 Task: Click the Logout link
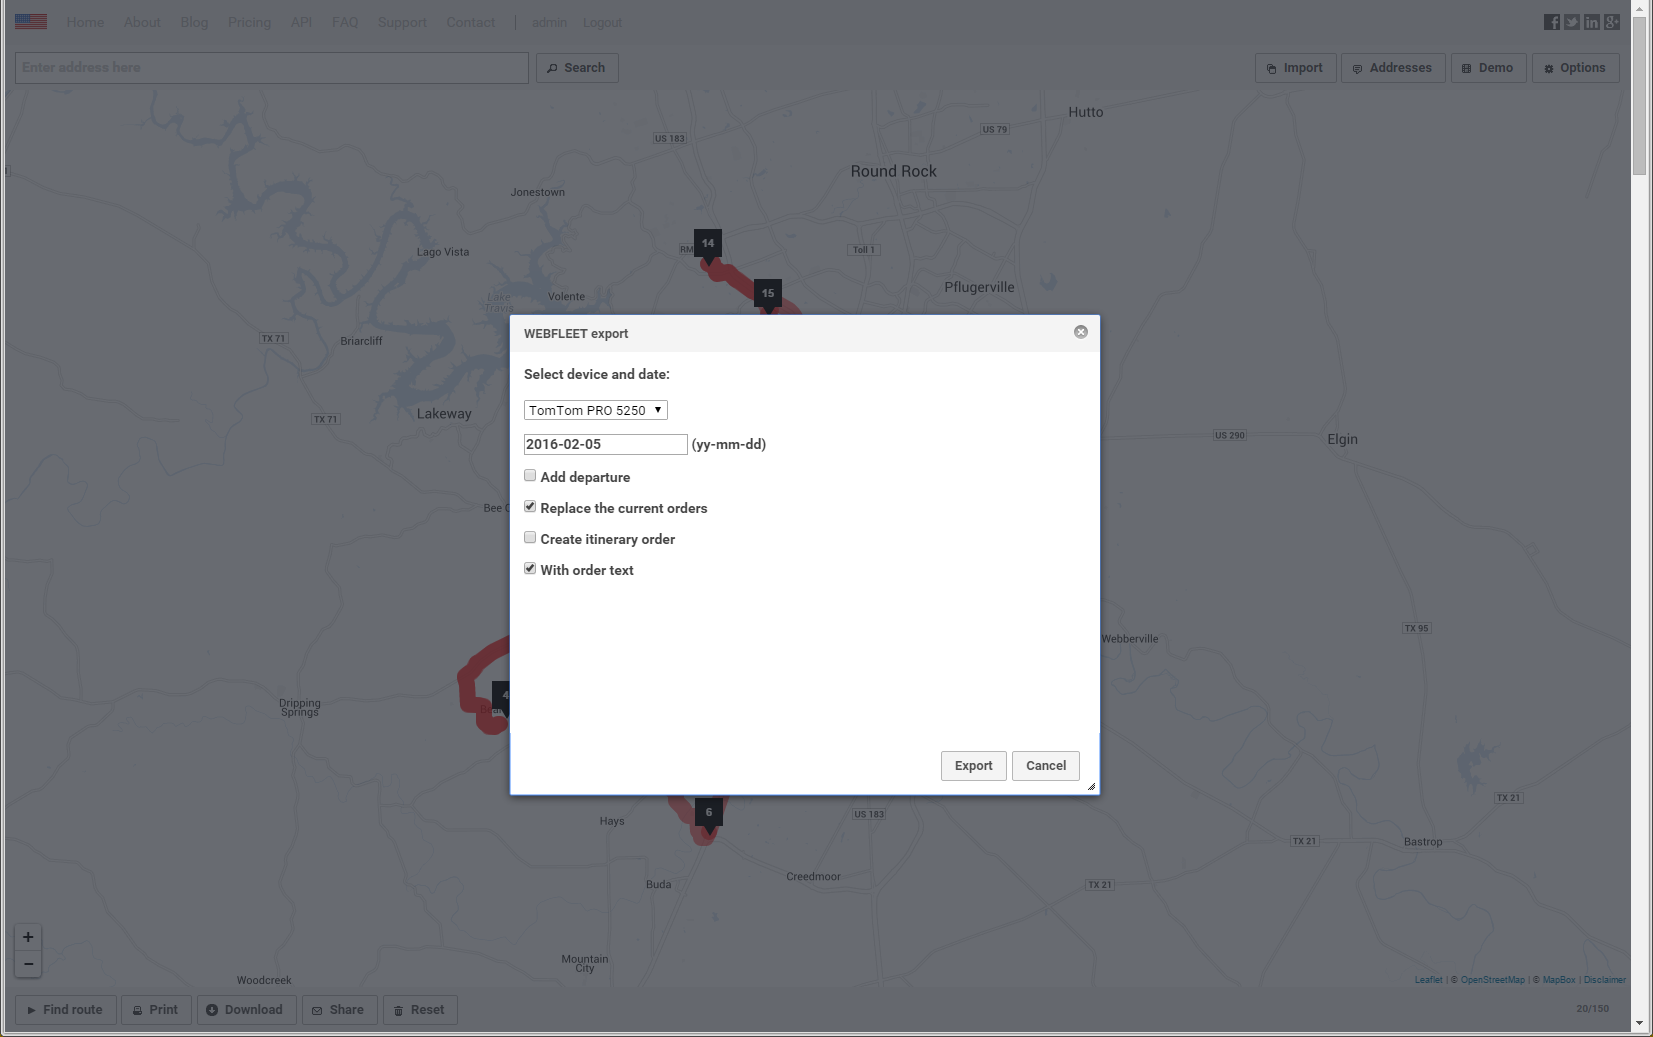coord(602,22)
